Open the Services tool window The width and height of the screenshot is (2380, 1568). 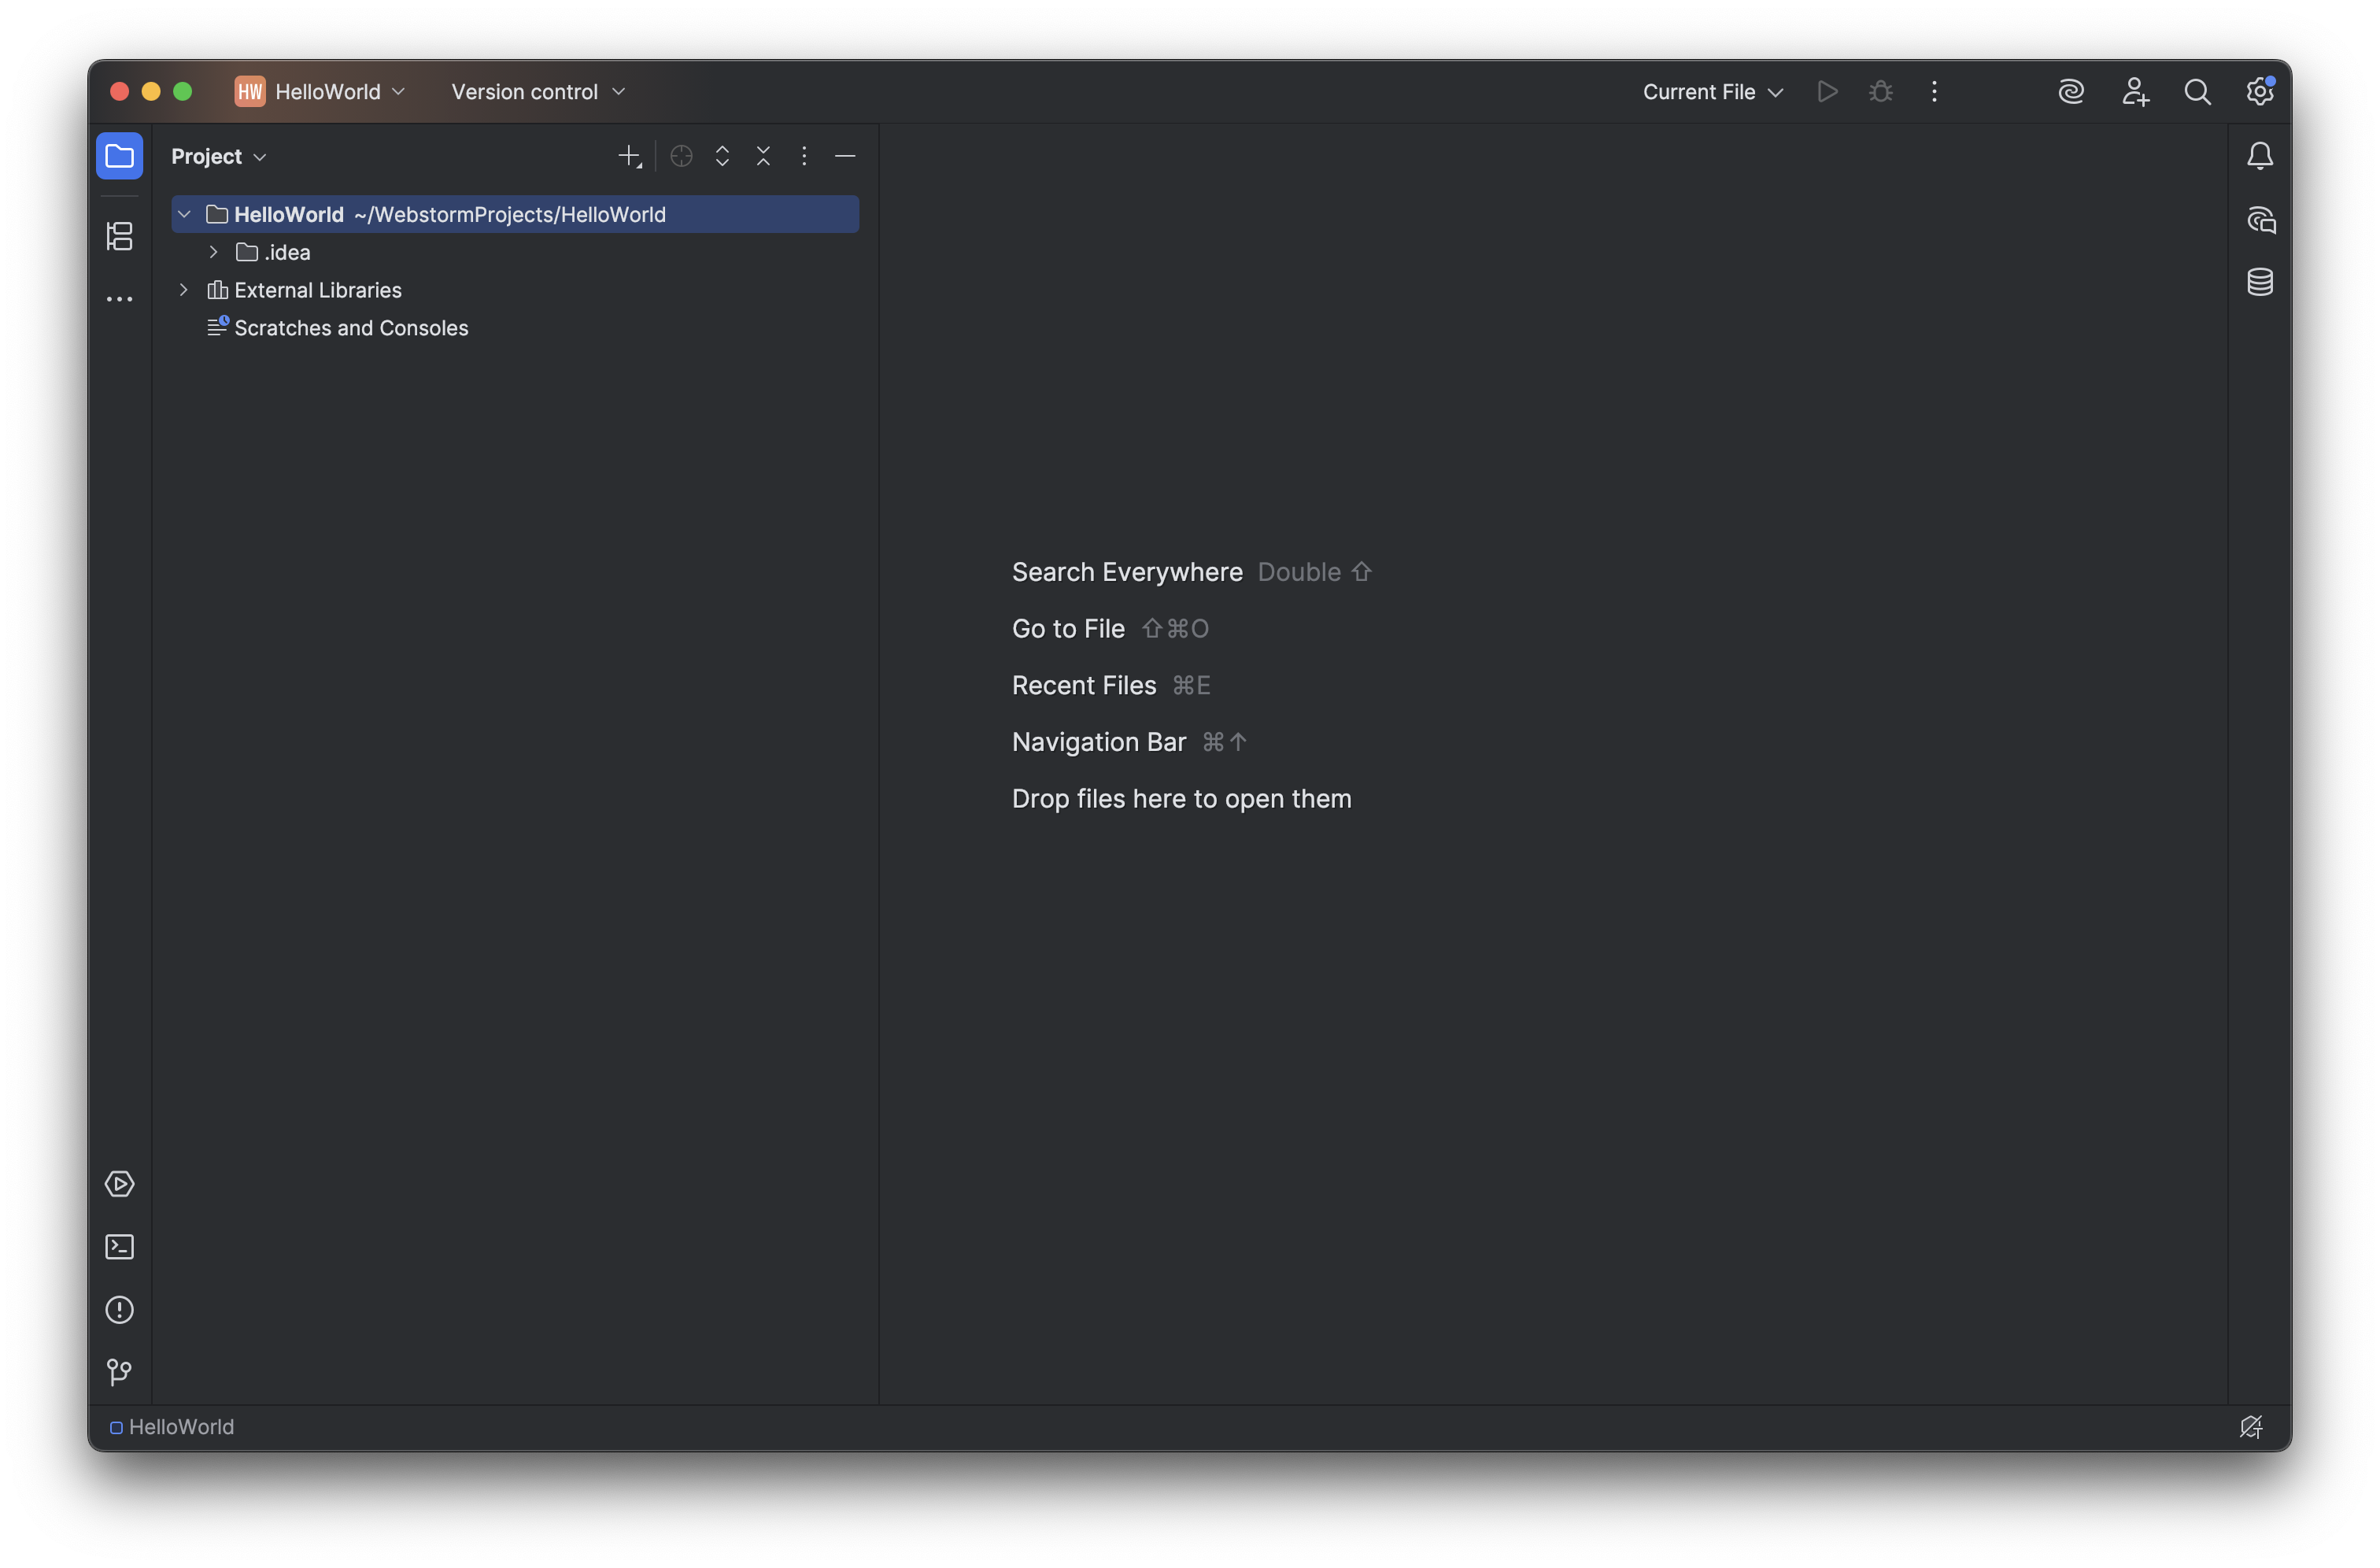point(119,1183)
